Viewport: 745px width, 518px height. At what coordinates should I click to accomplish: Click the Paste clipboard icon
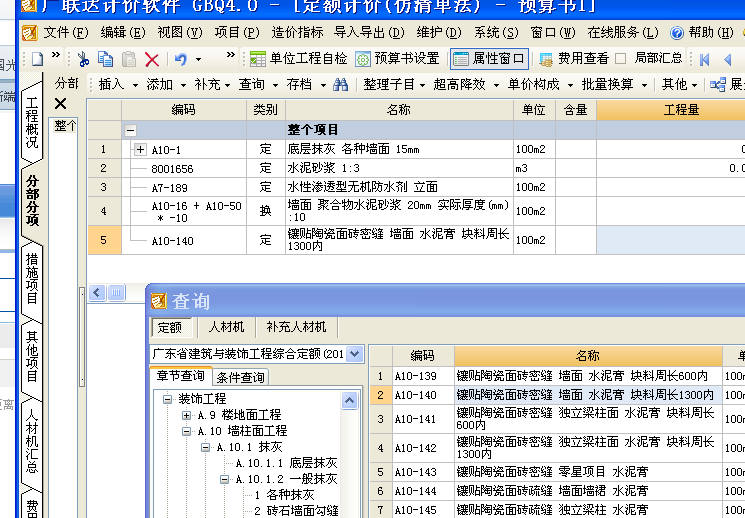coord(129,59)
